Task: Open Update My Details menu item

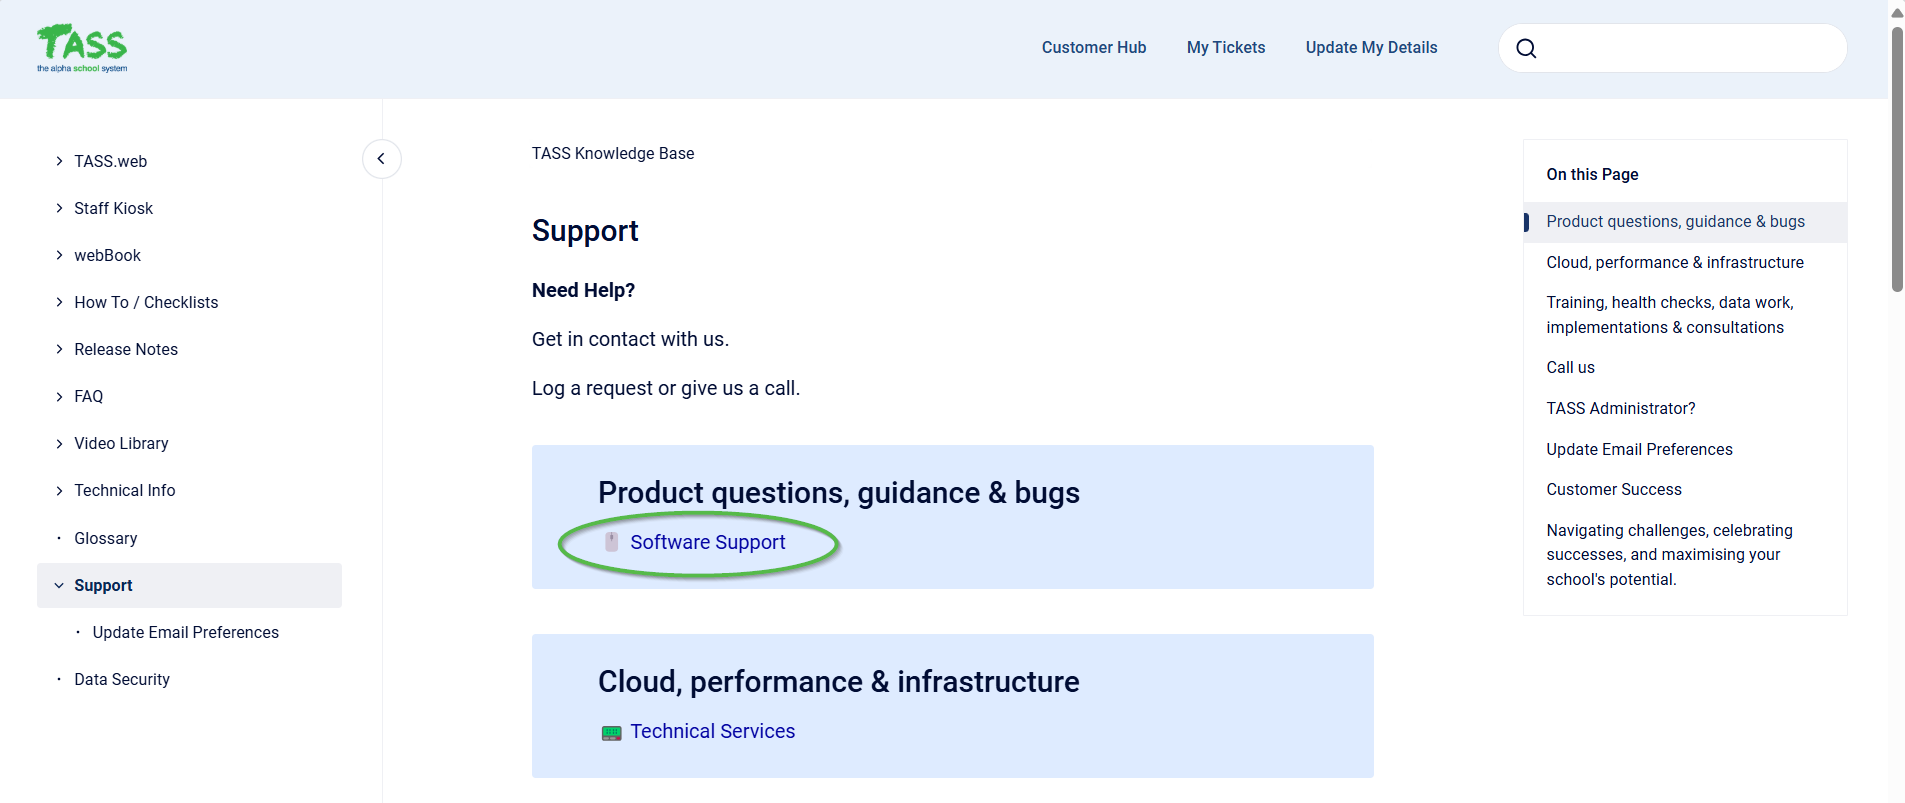Action: 1371,48
